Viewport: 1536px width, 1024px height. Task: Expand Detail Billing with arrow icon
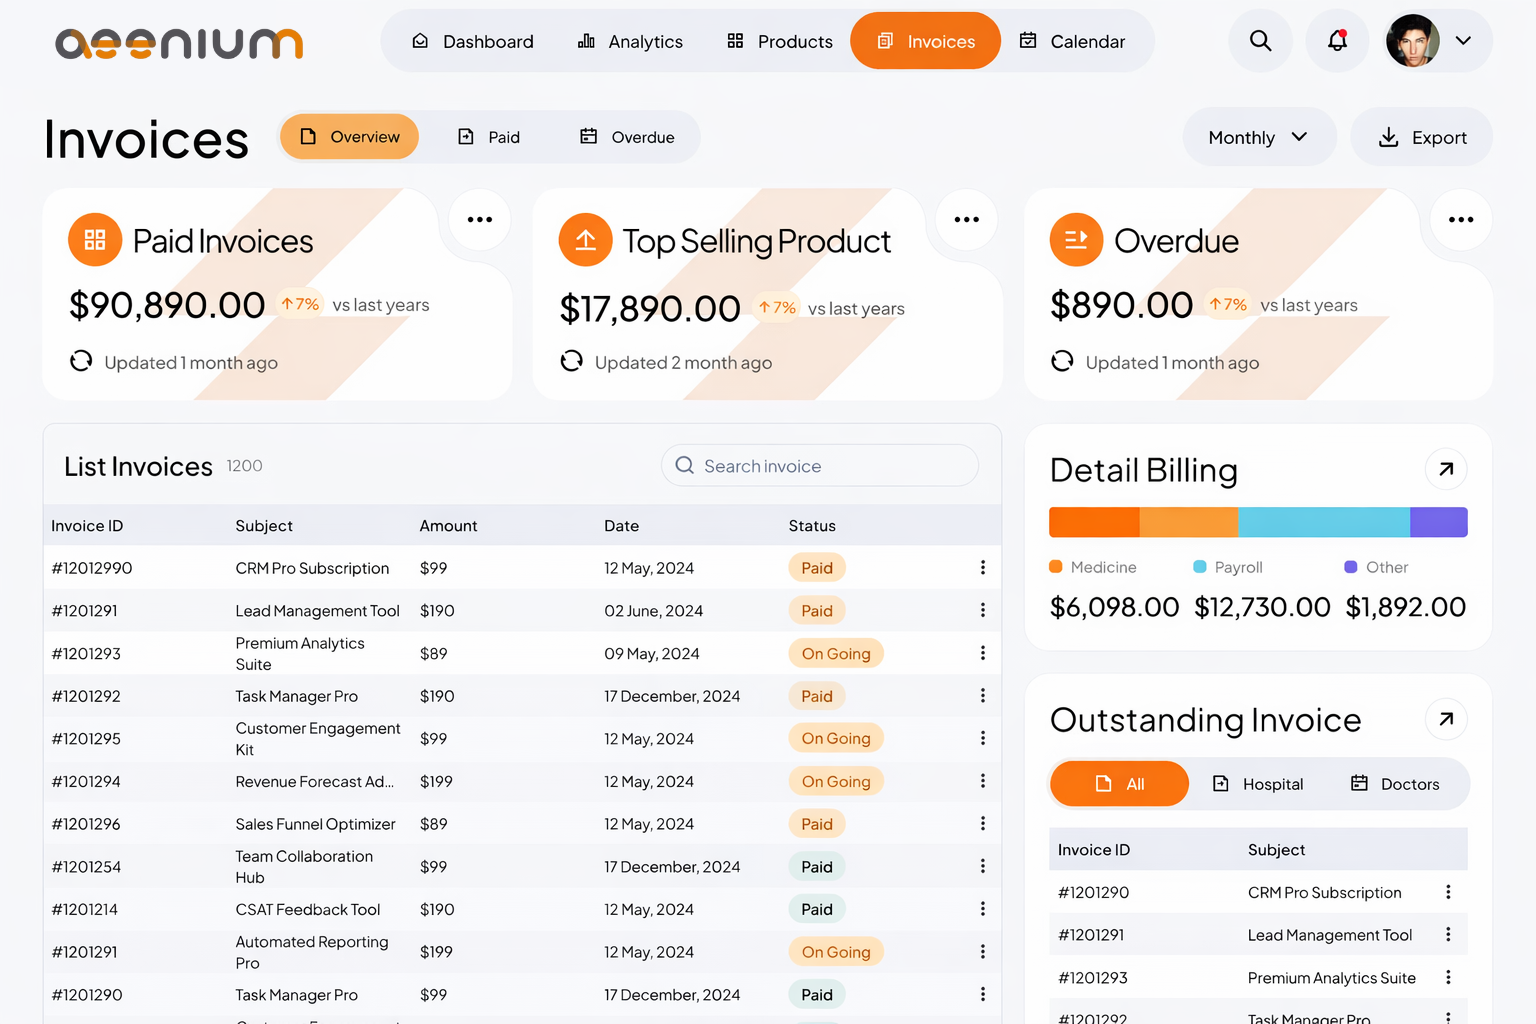(1445, 469)
